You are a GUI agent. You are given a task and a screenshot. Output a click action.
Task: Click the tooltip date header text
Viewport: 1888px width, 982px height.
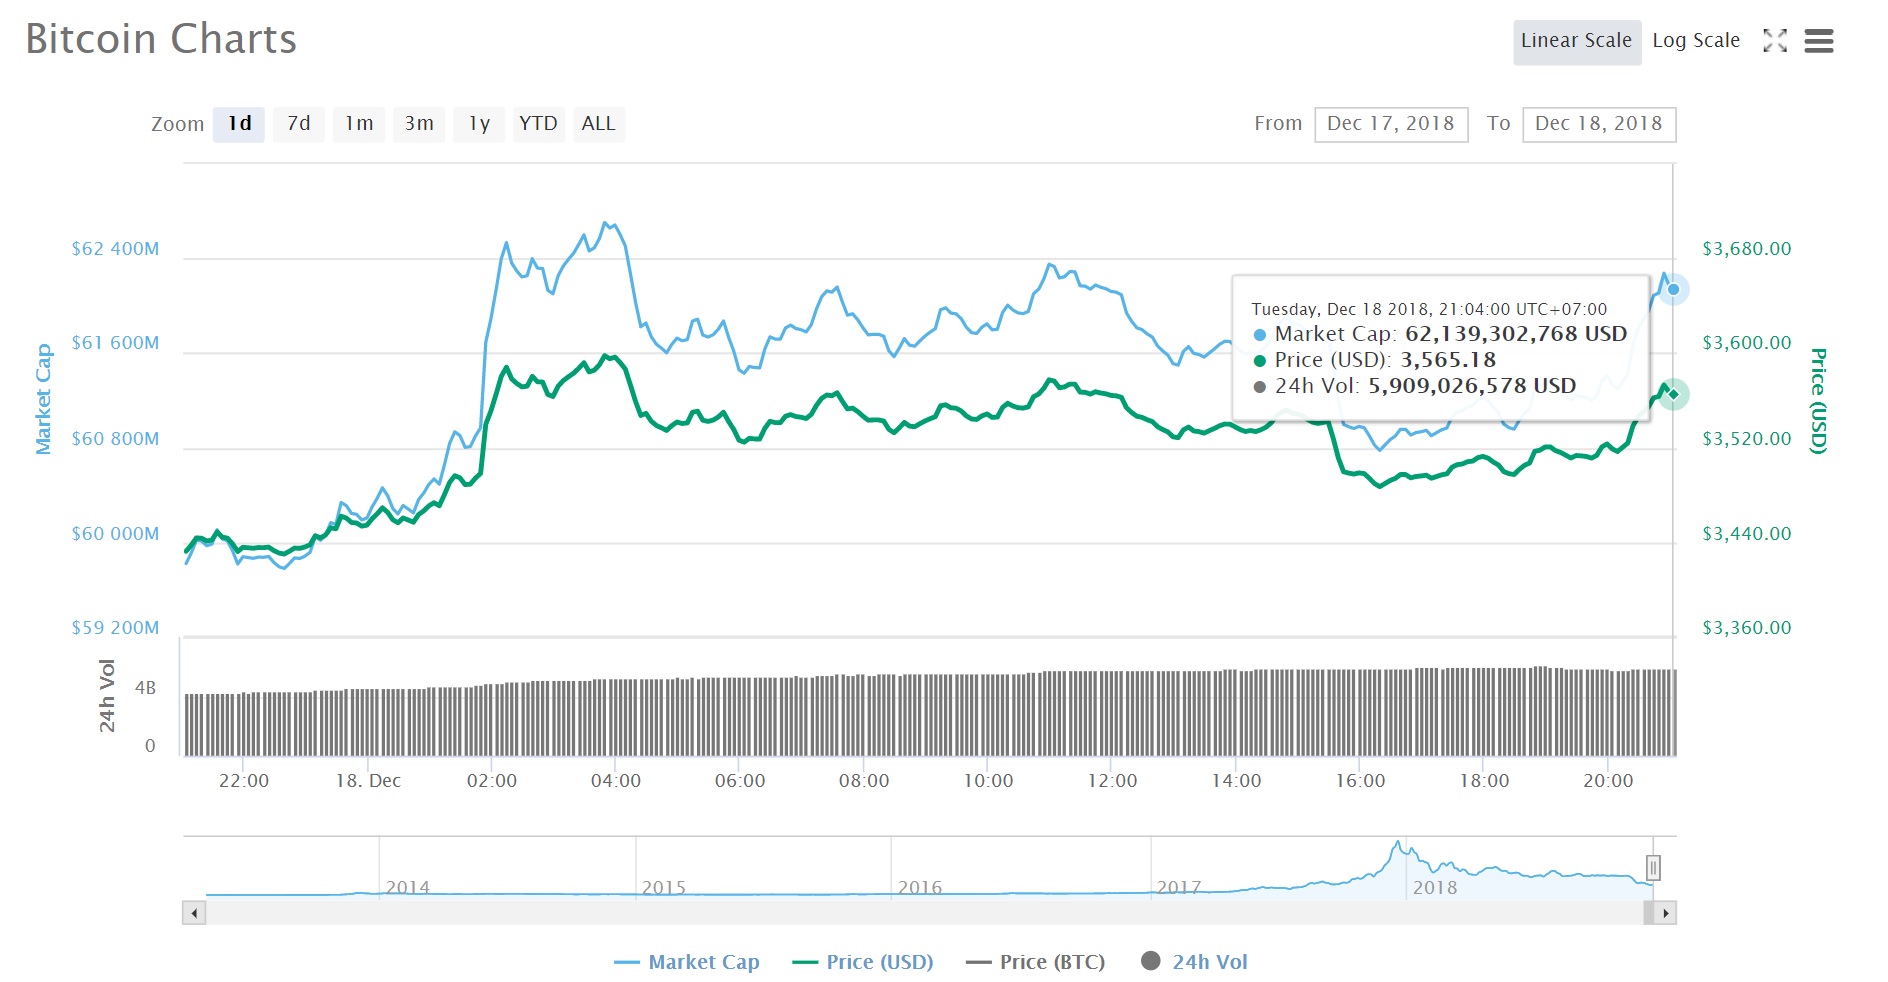(x=1429, y=310)
